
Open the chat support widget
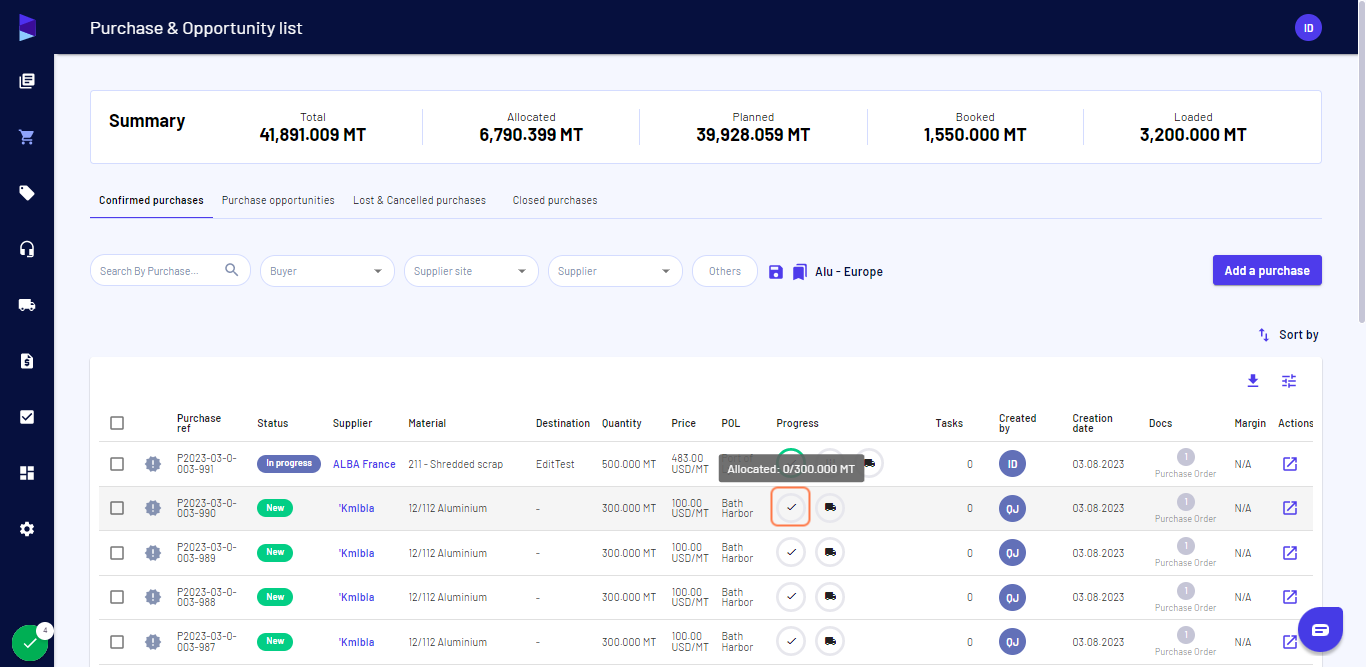coord(1320,629)
